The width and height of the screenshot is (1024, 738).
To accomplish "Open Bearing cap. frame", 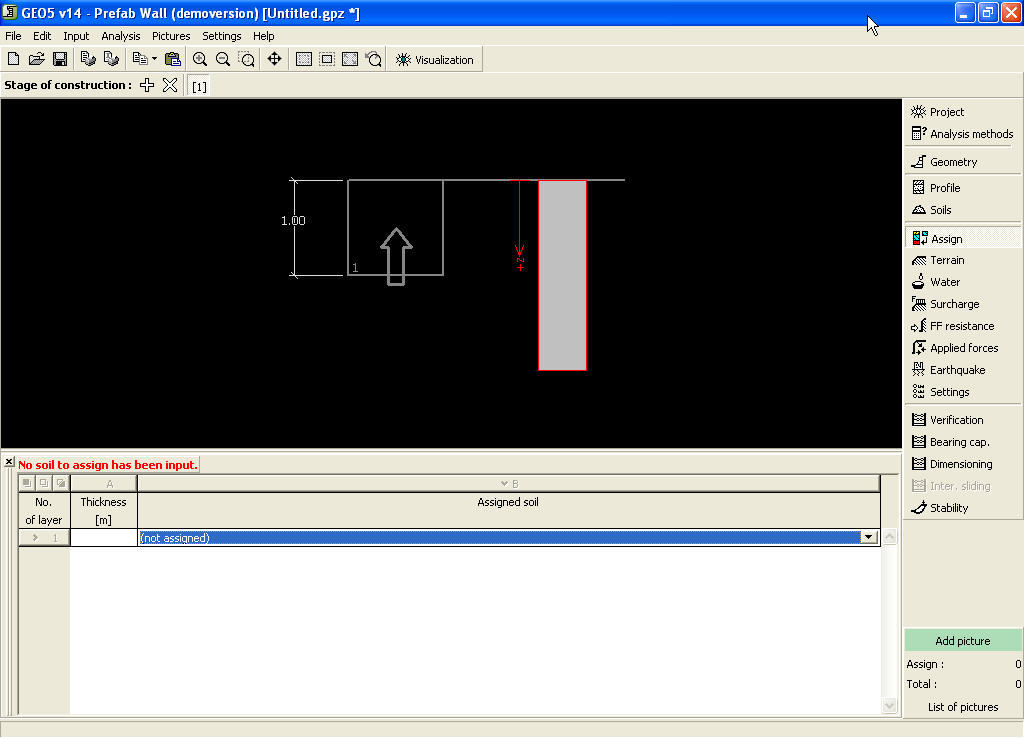I will coord(963,442).
